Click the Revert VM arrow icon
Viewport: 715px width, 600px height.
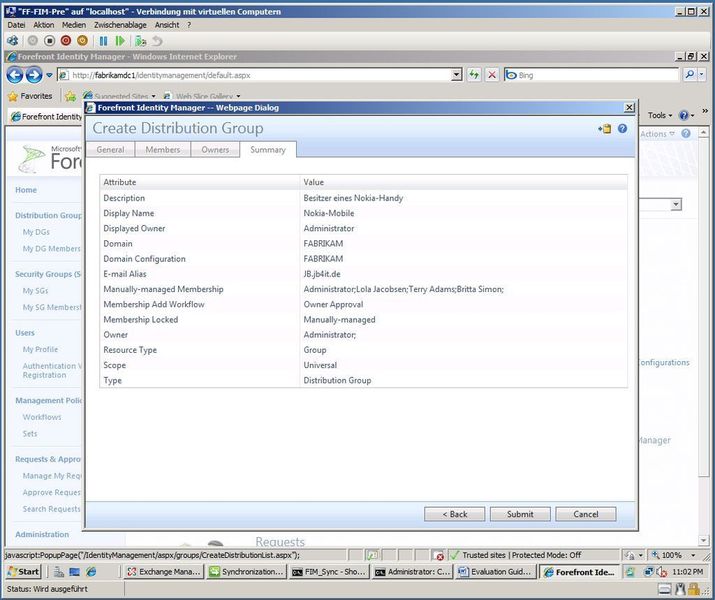tap(157, 41)
